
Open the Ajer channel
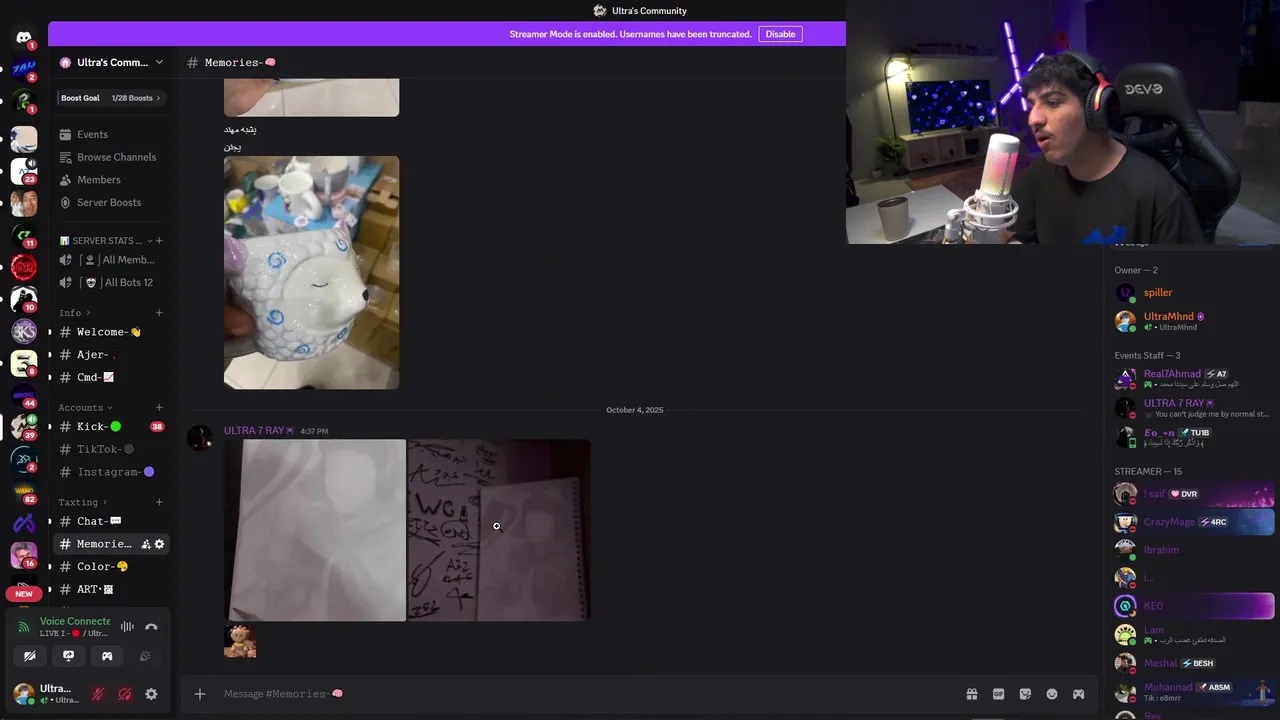(x=110, y=355)
